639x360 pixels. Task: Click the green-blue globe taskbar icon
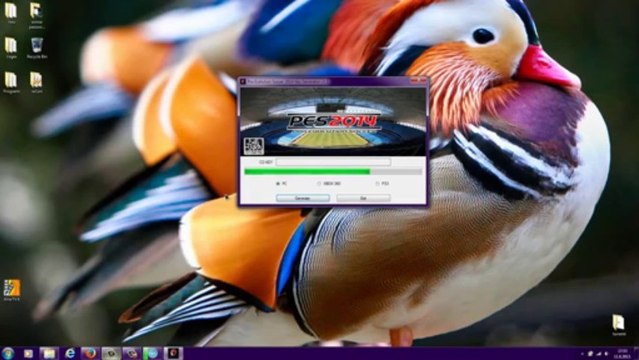(152, 353)
